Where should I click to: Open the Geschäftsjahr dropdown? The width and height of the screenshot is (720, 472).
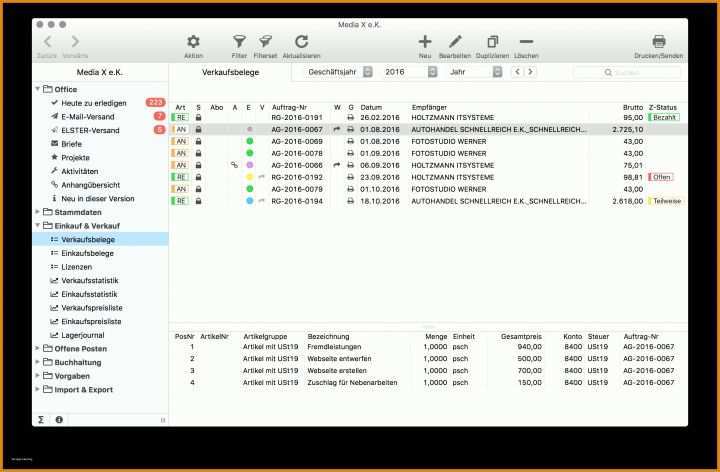tap(368, 72)
